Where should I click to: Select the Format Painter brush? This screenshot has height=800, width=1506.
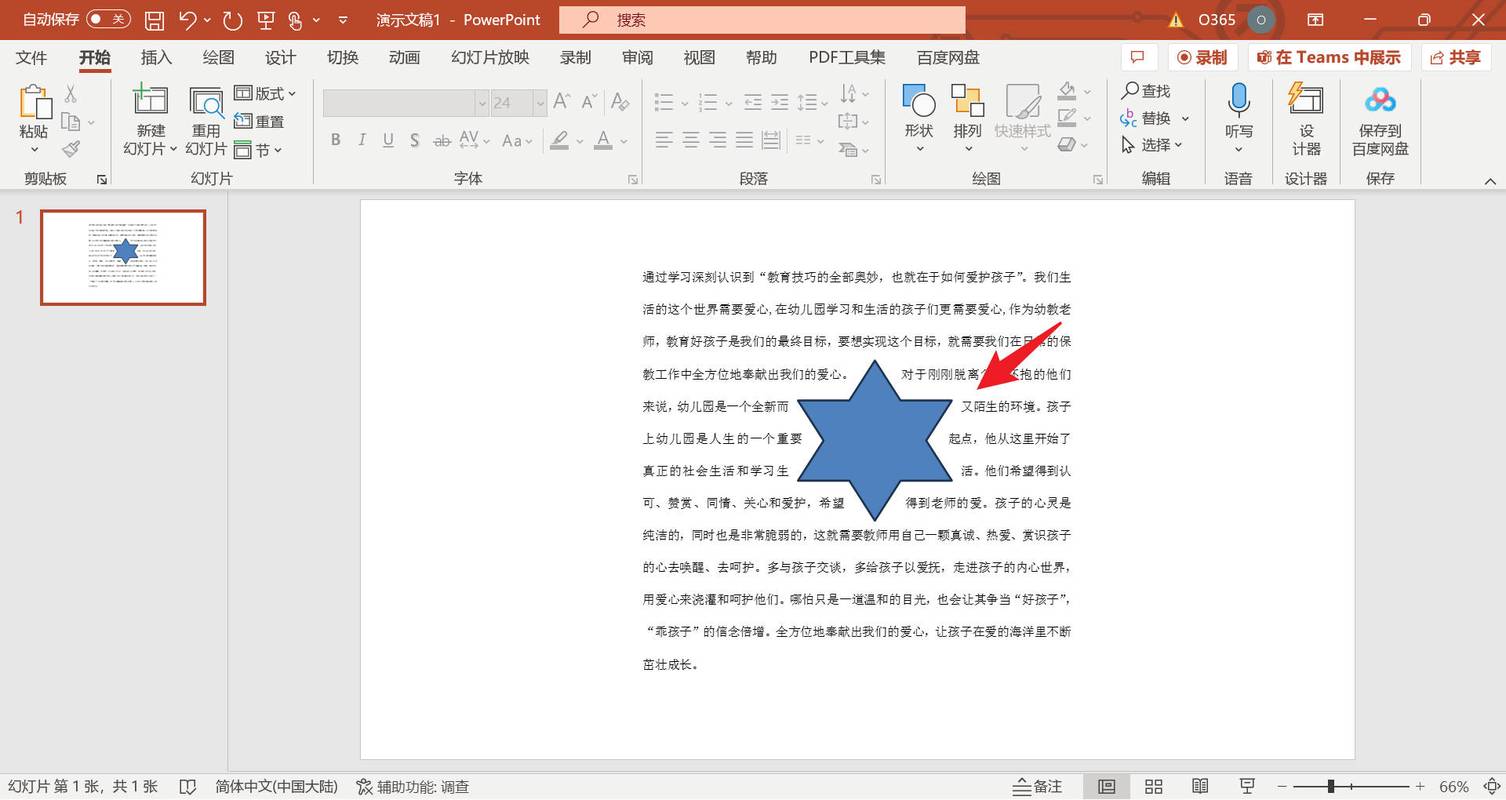[x=71, y=149]
